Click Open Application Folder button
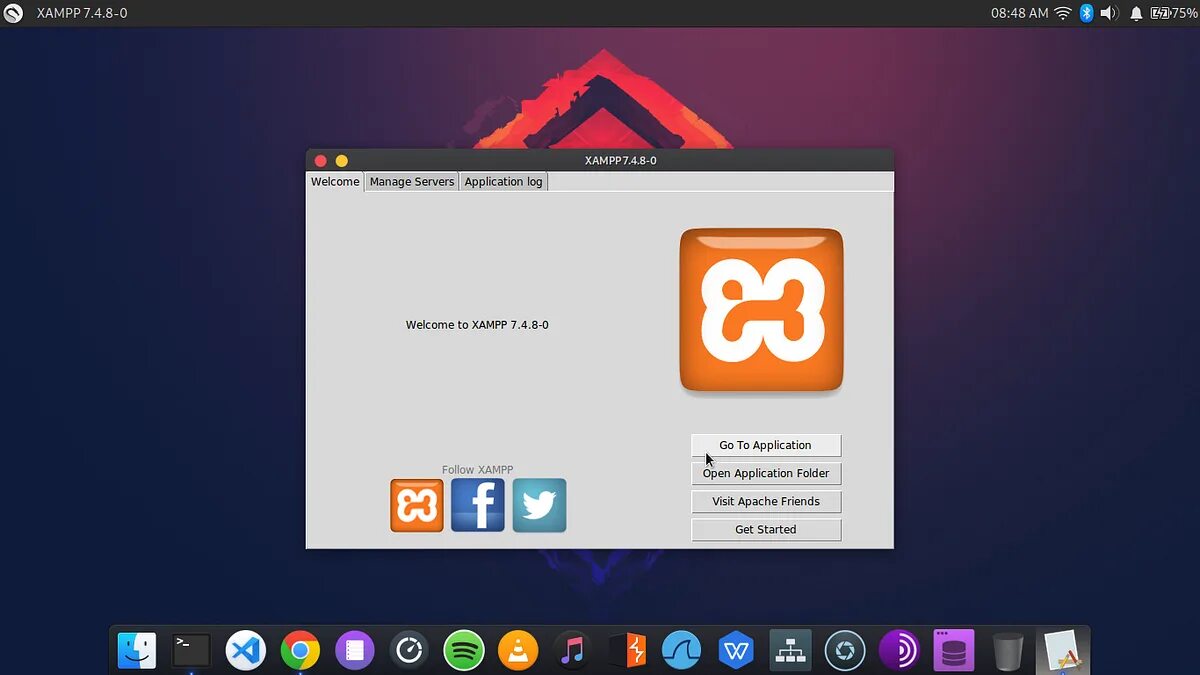 click(766, 473)
